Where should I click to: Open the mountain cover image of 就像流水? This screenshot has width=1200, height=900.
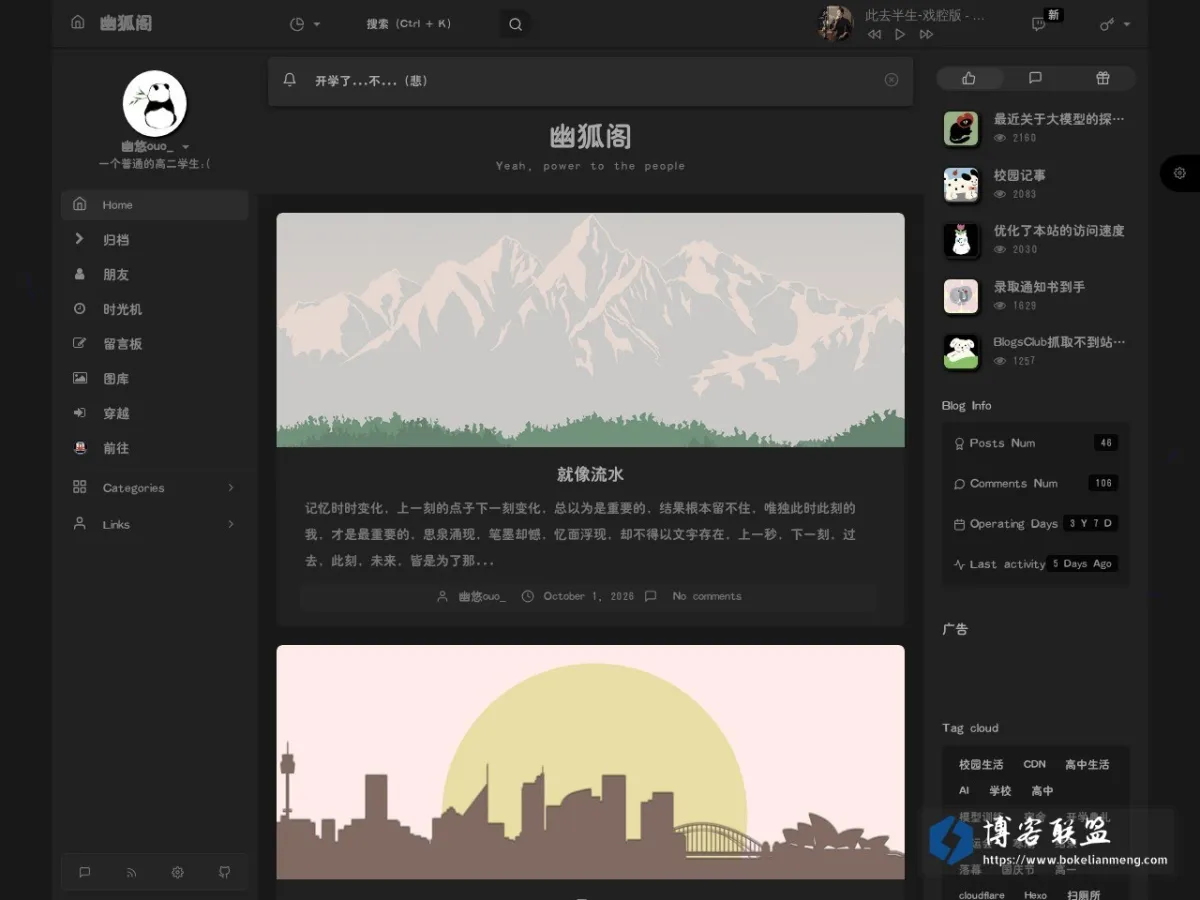click(x=590, y=330)
